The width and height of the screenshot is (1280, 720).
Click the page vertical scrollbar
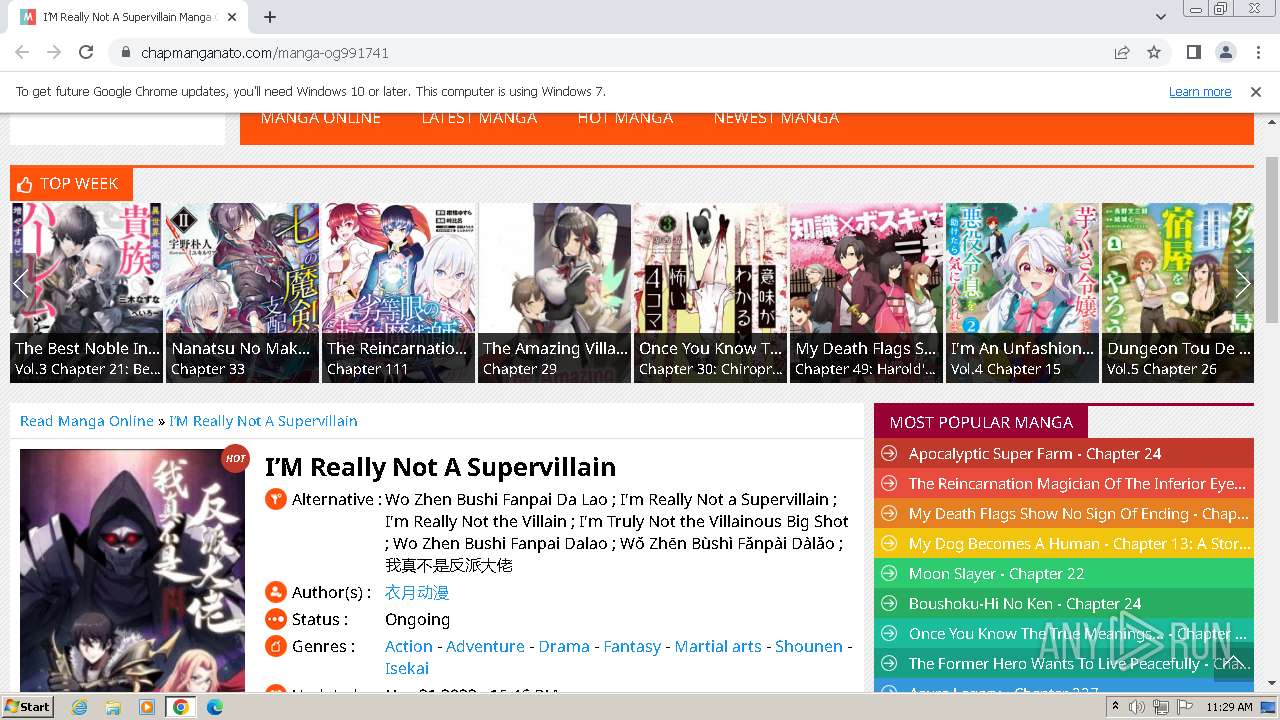pyautogui.click(x=1272, y=240)
